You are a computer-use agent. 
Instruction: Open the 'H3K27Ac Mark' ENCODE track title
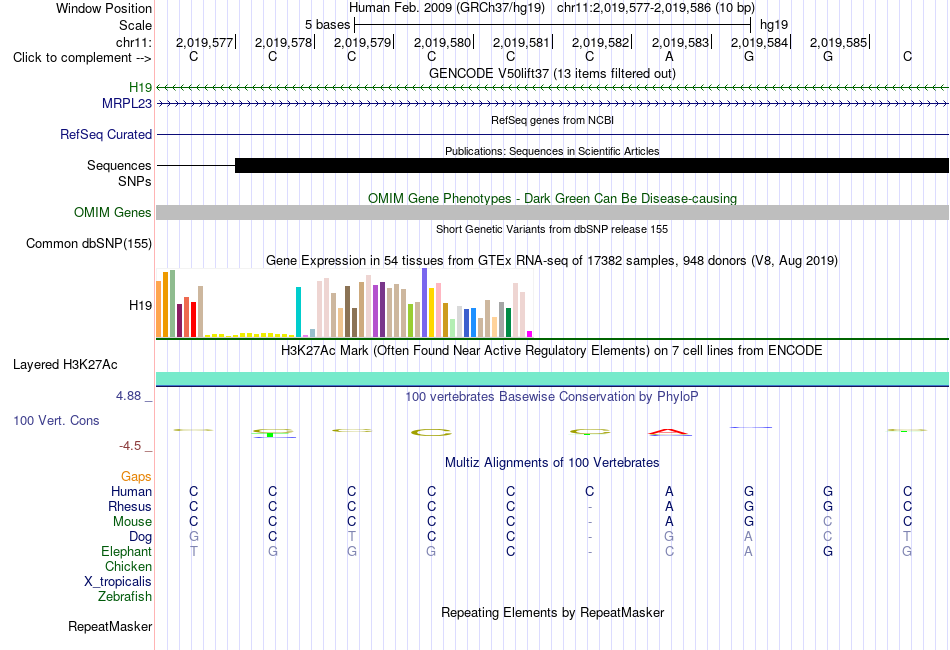(x=552, y=350)
